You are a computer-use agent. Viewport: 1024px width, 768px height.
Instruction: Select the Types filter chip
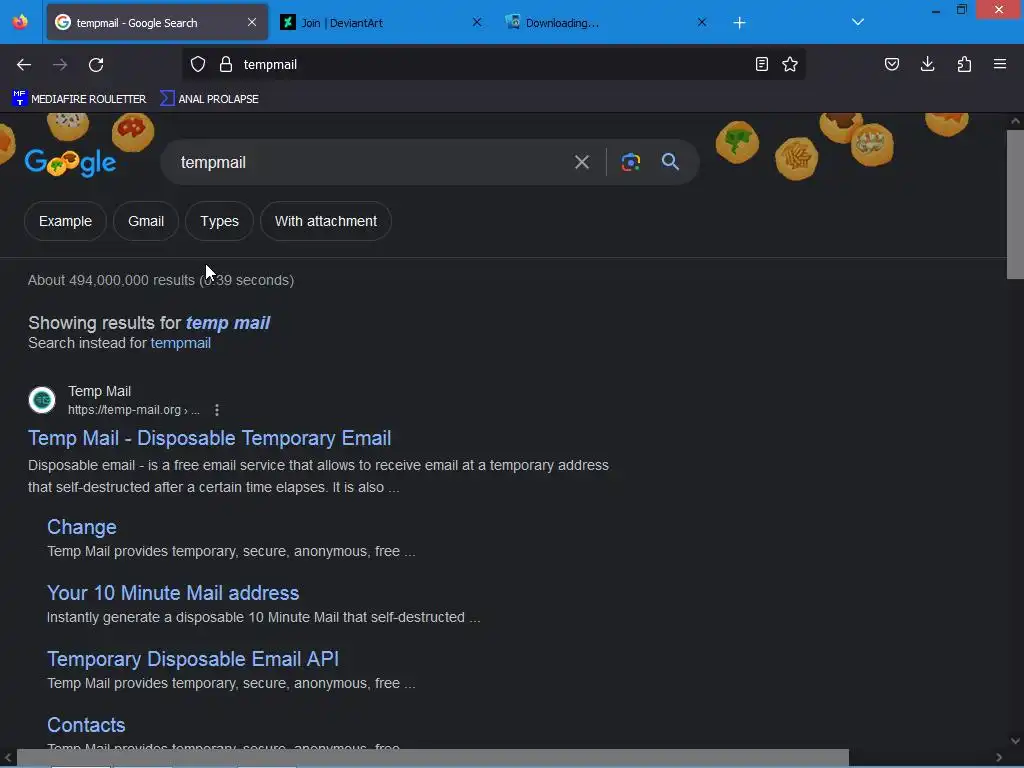pos(219,221)
